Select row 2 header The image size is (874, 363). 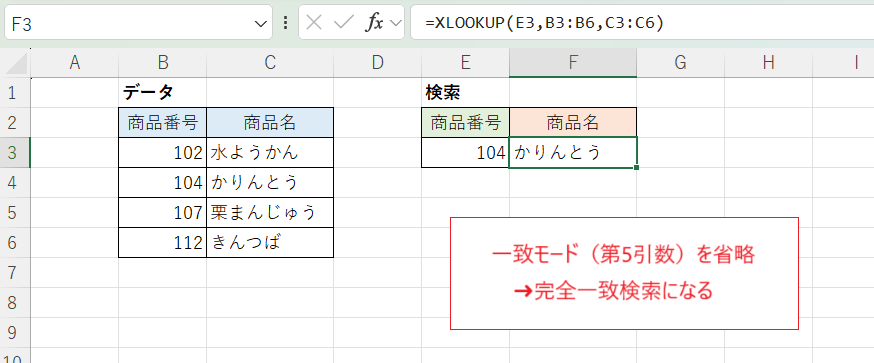15,123
